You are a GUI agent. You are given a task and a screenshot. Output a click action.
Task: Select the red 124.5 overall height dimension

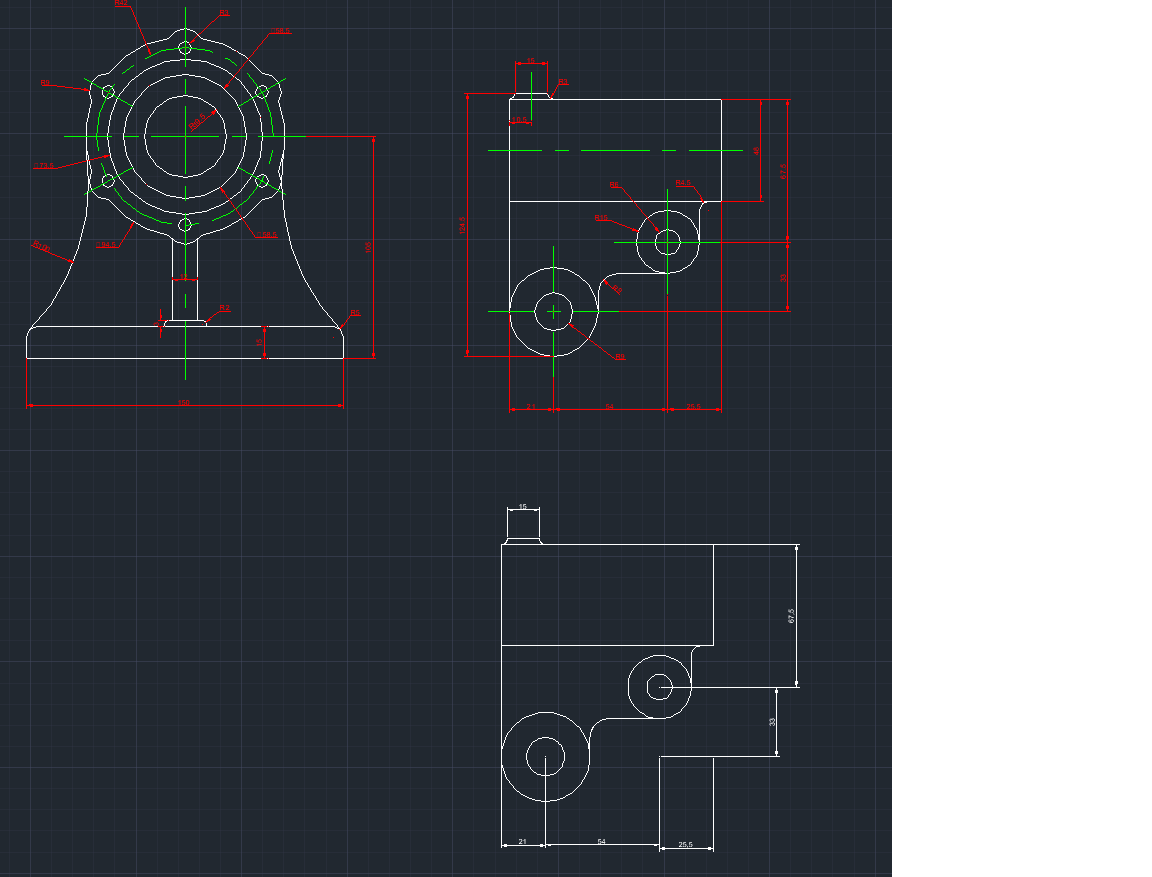462,225
